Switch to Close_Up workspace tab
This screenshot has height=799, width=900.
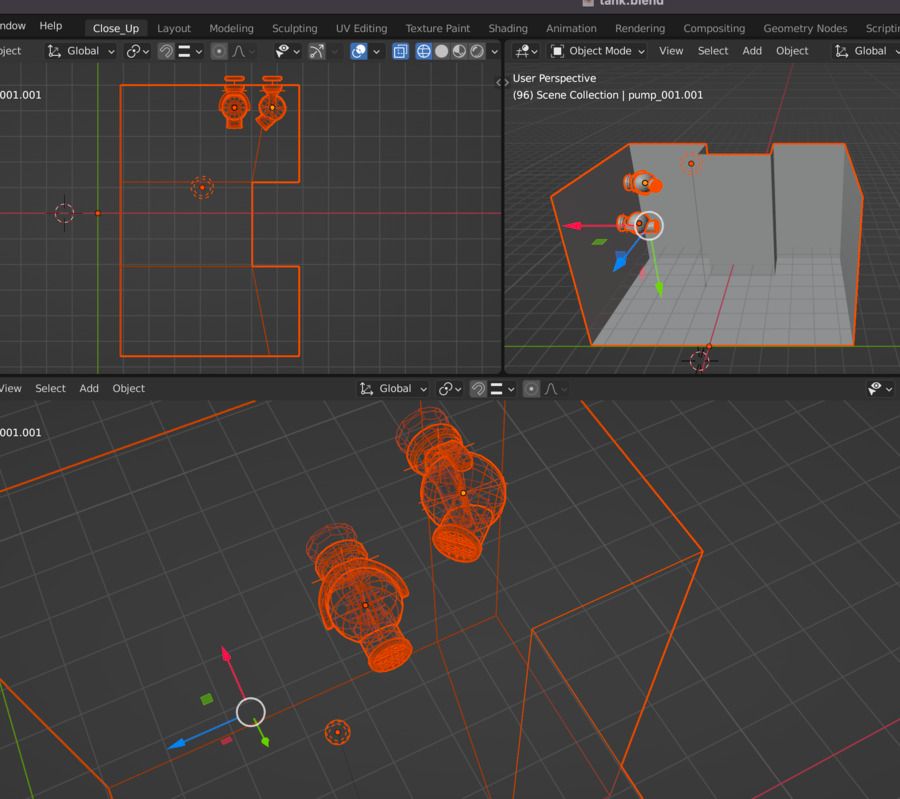pyautogui.click(x=116, y=28)
